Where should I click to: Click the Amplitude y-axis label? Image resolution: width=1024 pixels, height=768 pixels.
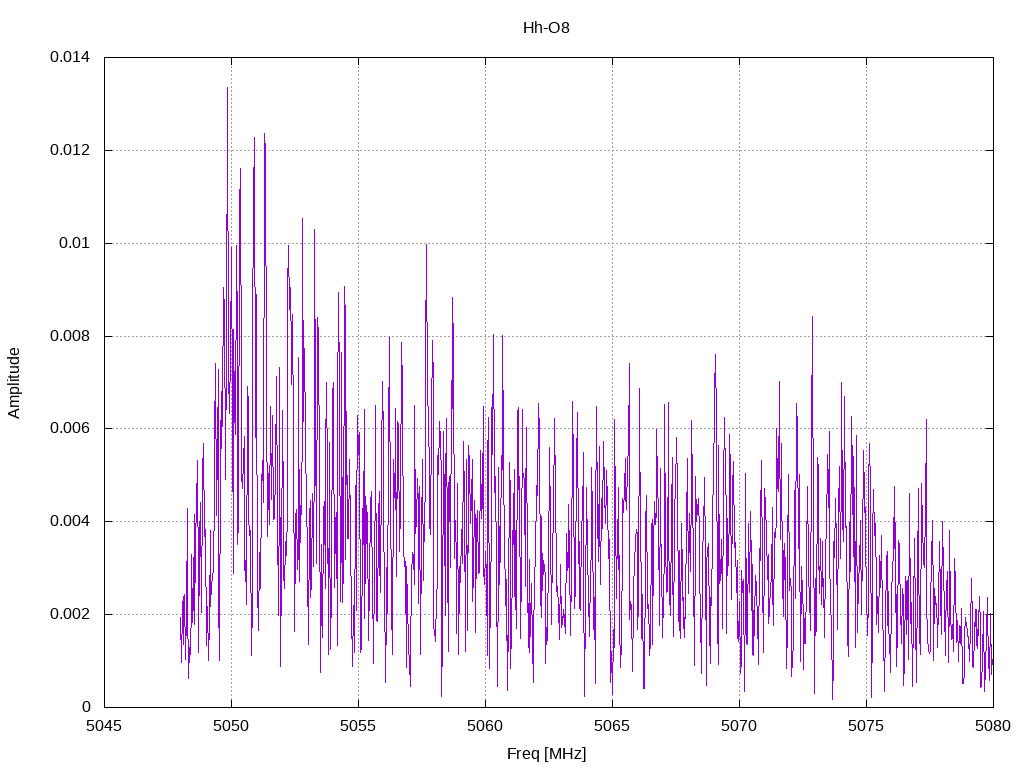(x=14, y=383)
